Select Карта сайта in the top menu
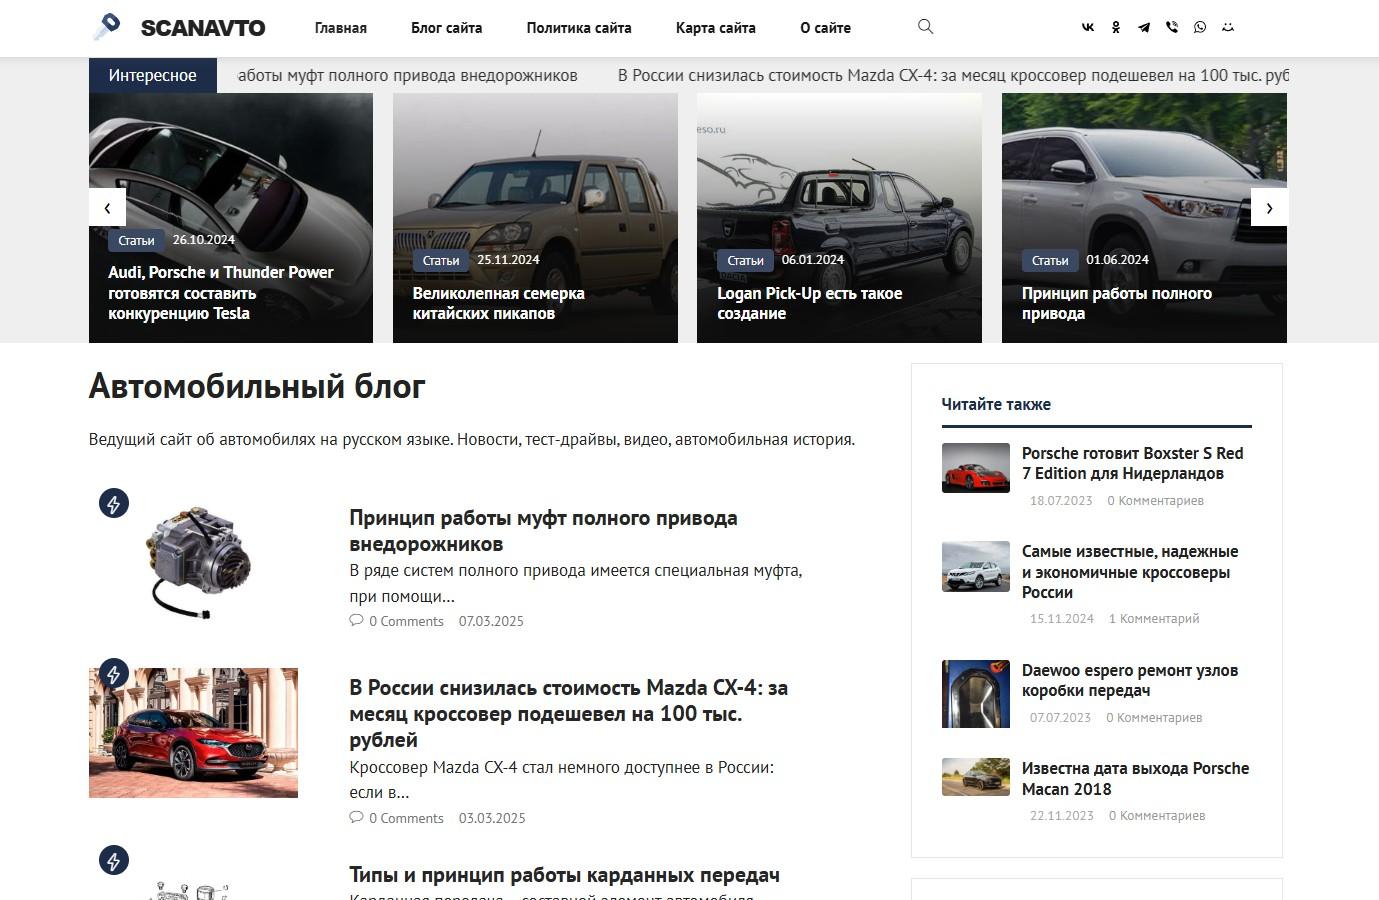 pos(716,28)
